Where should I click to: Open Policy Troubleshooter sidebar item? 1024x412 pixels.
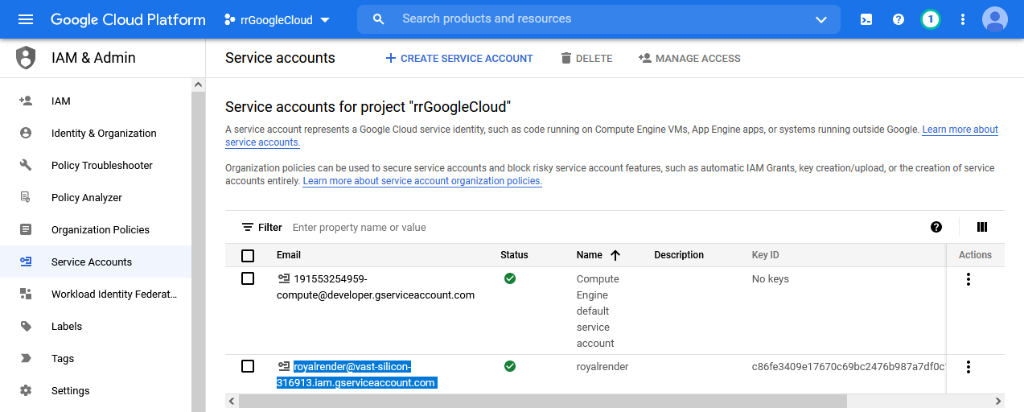tap(95, 165)
